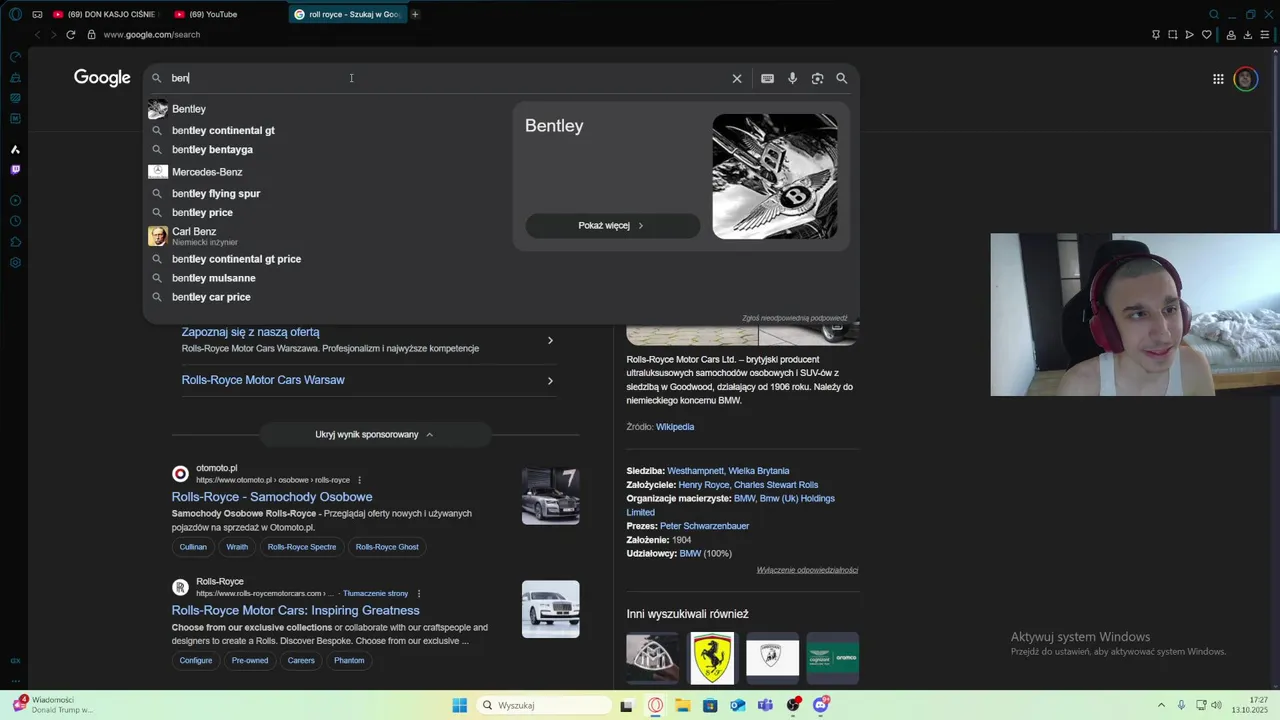
Task: Expand Rolls-Royce Motor Cars Warsaw chevron
Action: coord(550,380)
